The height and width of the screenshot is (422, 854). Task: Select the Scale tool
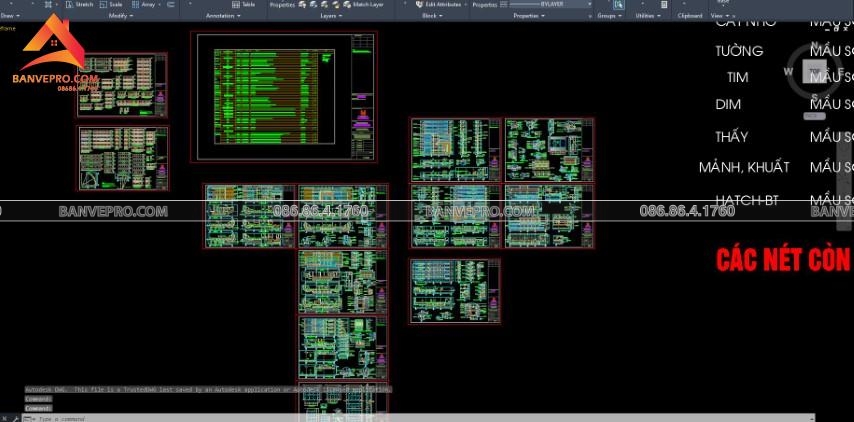111,4
